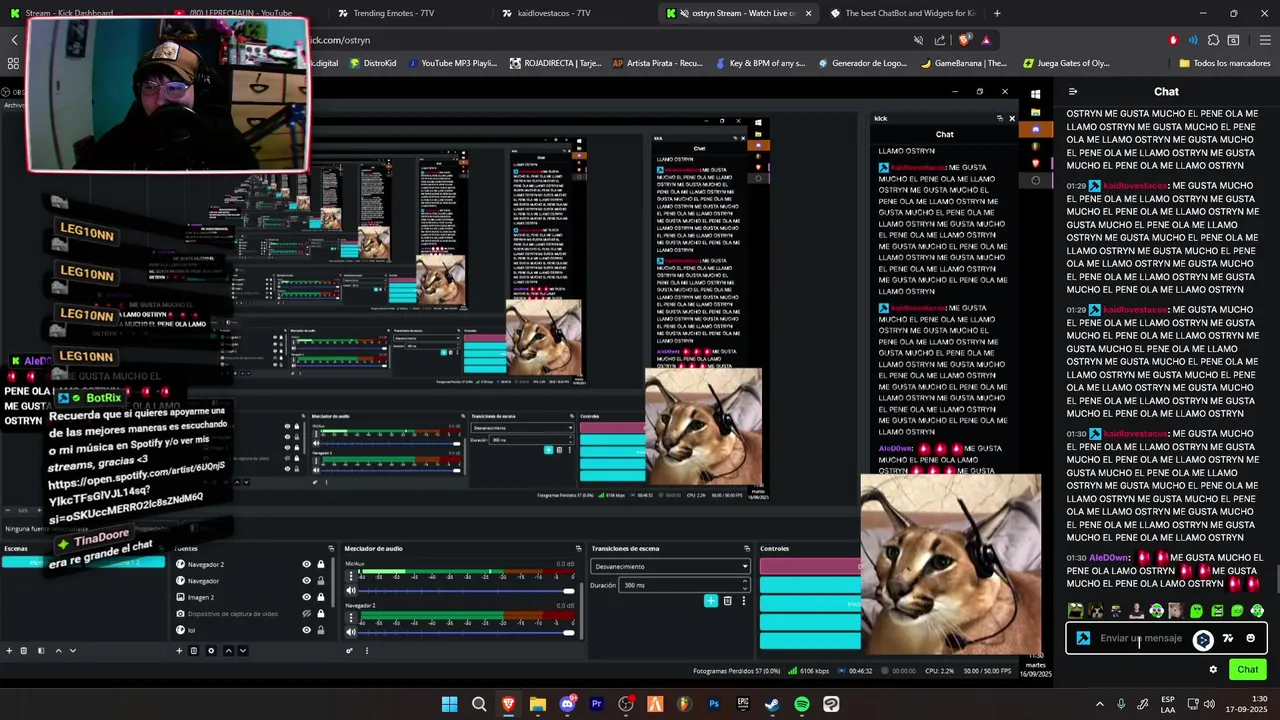Open Brave Shields icon in the address bar
Image resolution: width=1280 pixels, height=720 pixels.
pos(964,40)
